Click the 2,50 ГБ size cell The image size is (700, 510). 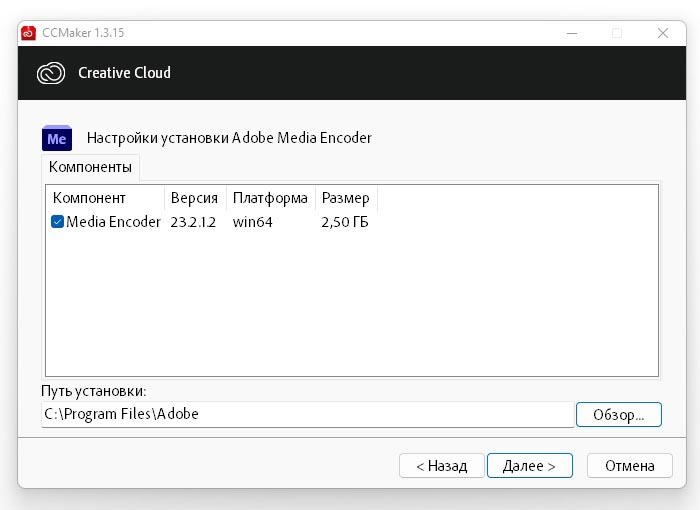tap(345, 222)
